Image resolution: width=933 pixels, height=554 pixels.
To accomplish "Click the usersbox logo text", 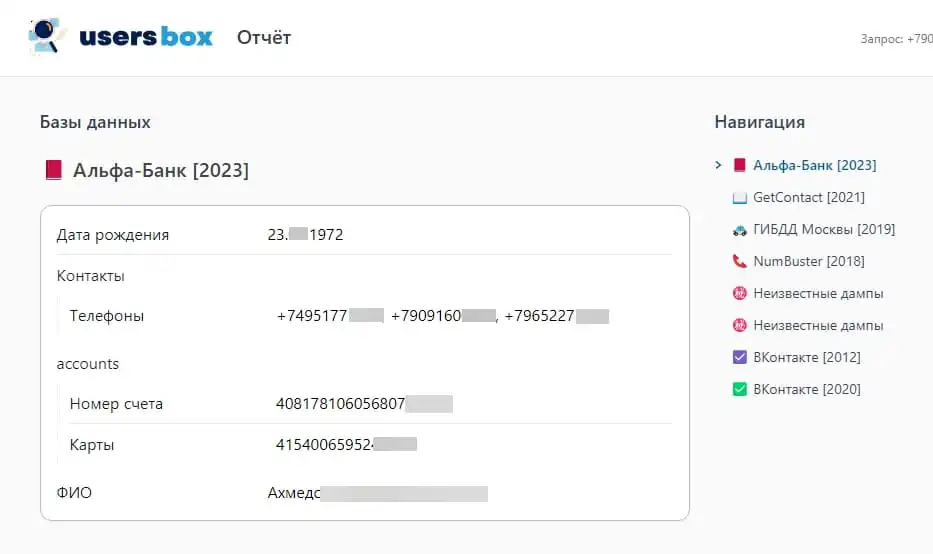I will (145, 37).
